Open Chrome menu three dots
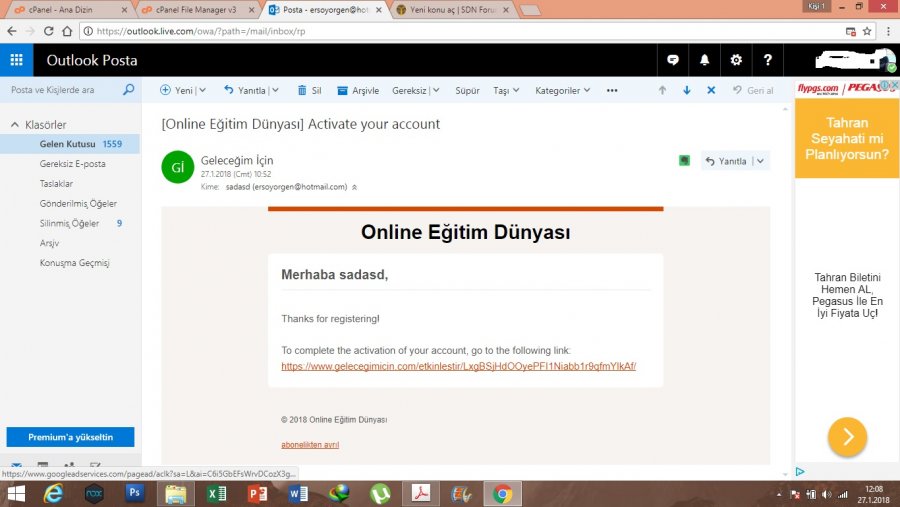900x507 pixels. click(888, 31)
